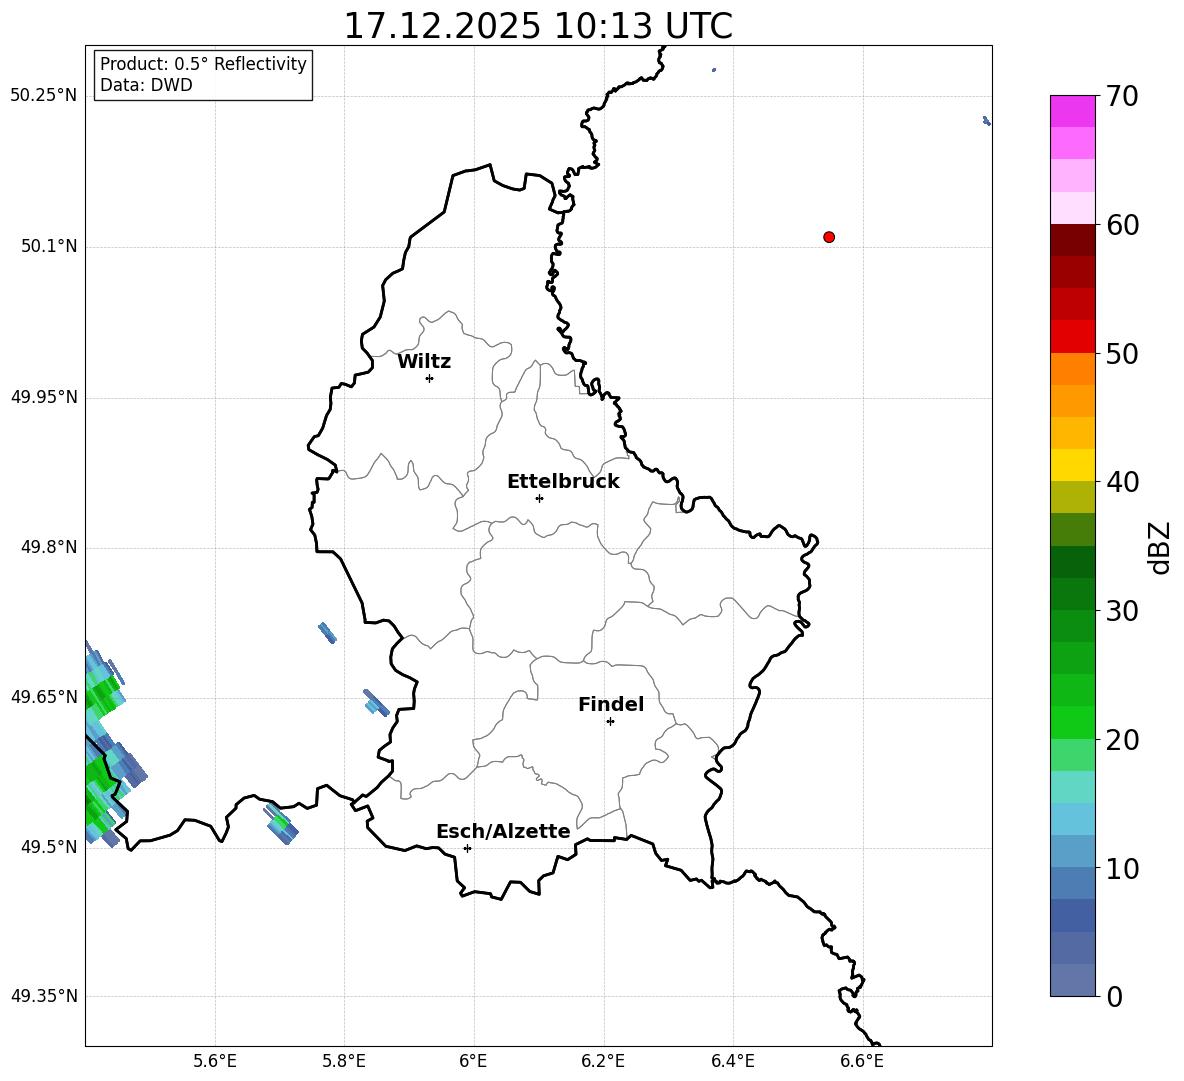This screenshot has height=1081, width=1184.
Task: Click the 5.8°E longitude label
Action: click(344, 1061)
